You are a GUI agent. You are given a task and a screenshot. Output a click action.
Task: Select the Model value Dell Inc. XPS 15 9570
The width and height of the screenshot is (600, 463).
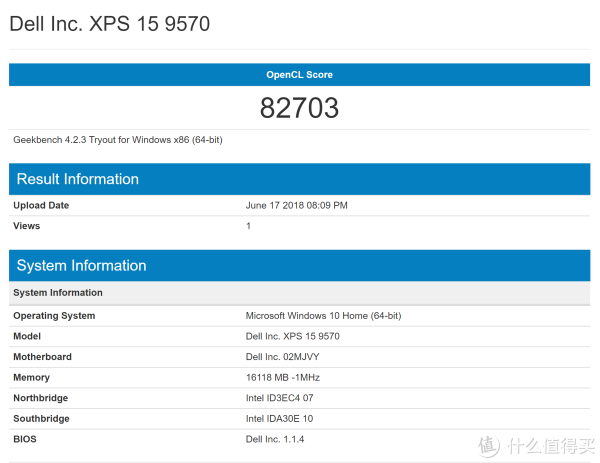[292, 336]
